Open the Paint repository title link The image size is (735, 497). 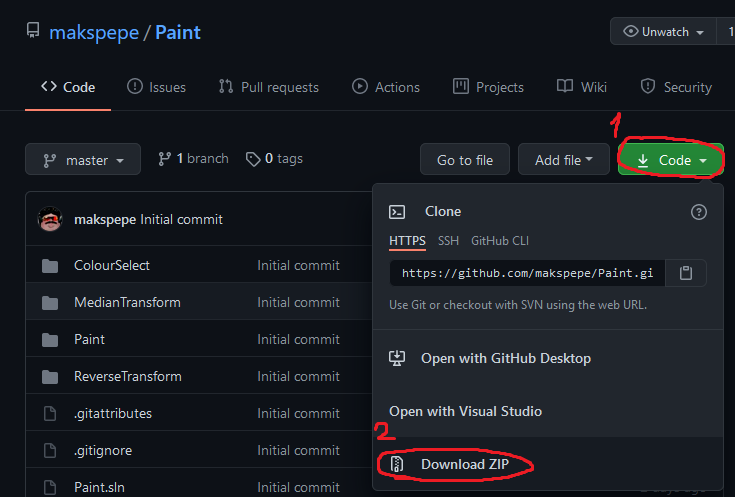(178, 32)
